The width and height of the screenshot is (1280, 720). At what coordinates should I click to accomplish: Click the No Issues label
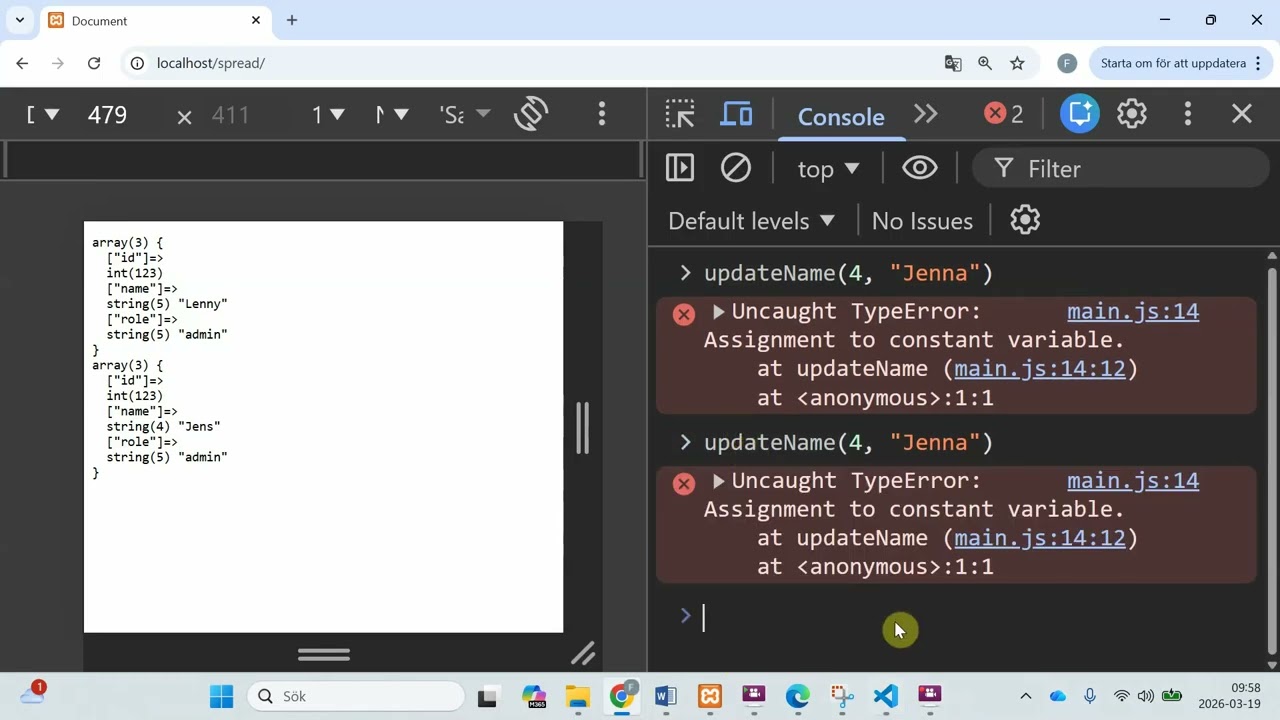pyautogui.click(x=922, y=221)
